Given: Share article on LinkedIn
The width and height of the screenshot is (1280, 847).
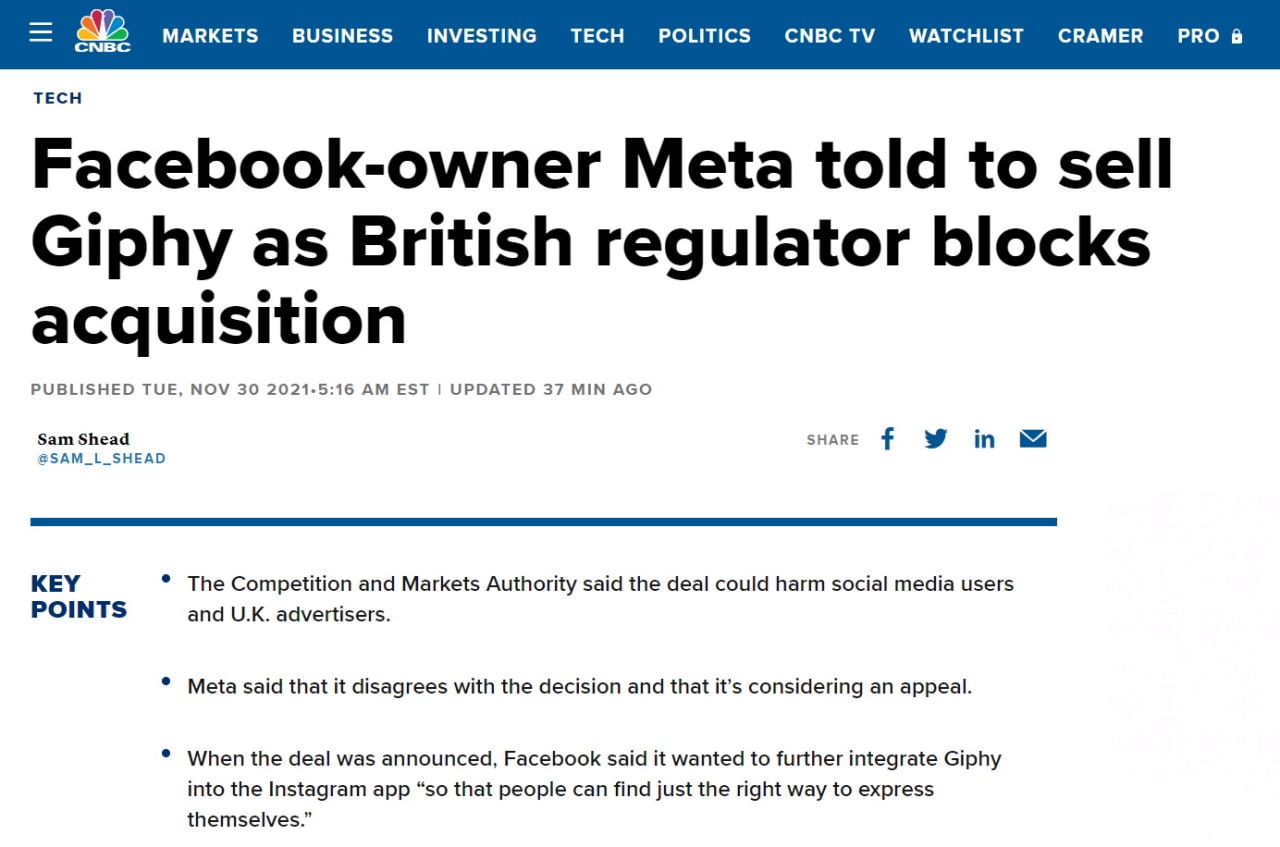Looking at the screenshot, I should (984, 439).
